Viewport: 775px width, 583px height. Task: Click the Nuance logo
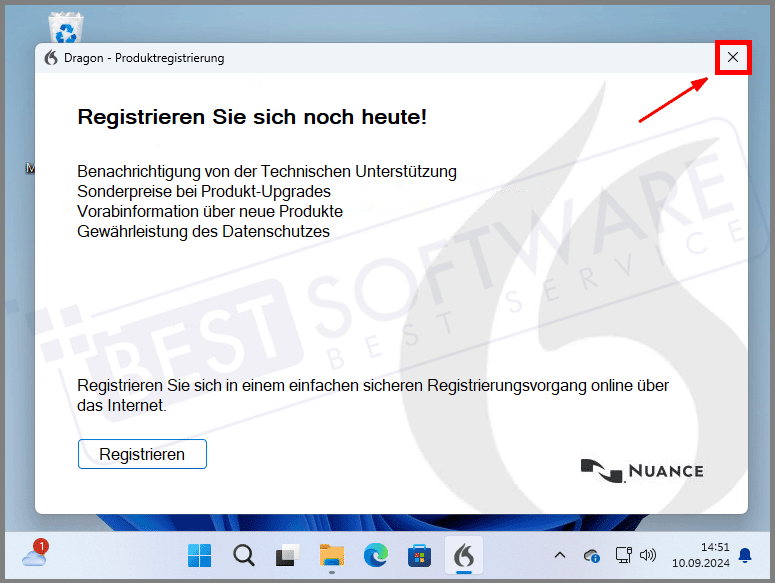[642, 471]
